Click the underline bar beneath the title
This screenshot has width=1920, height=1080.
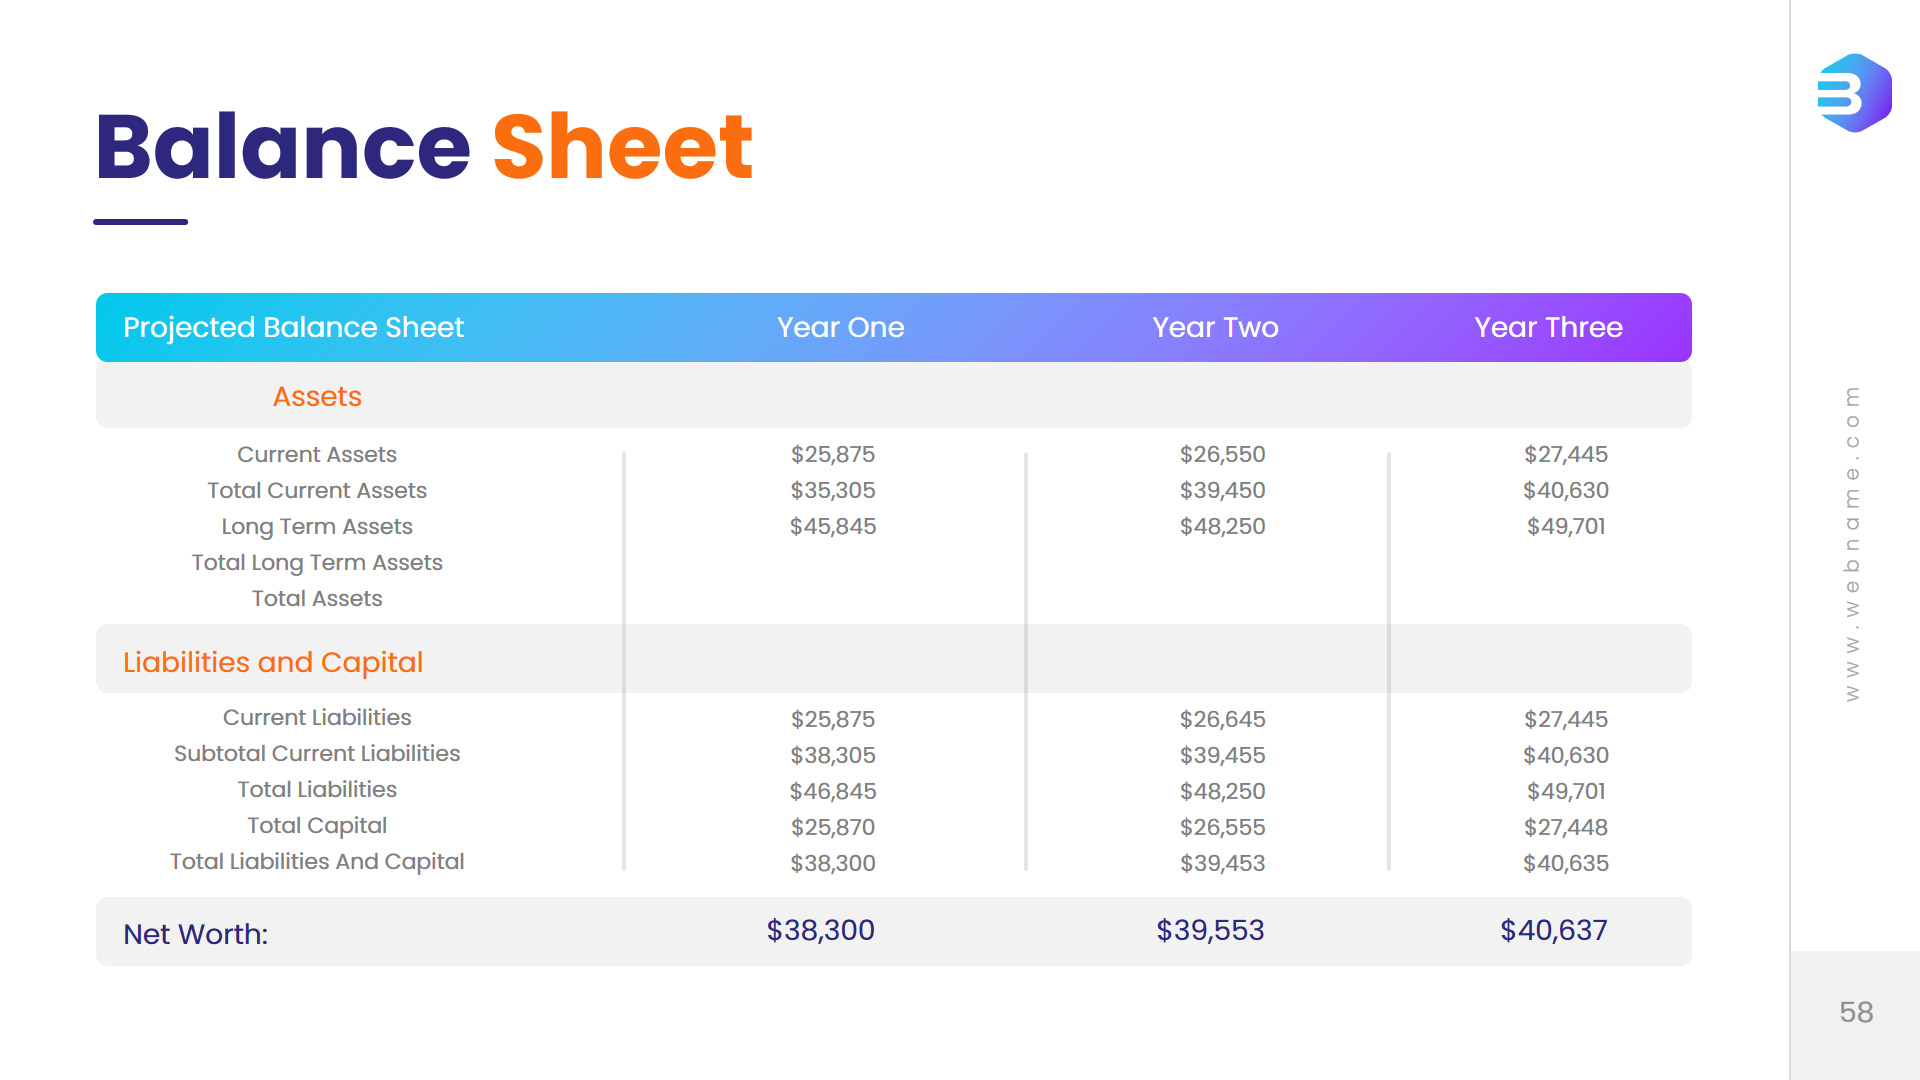click(x=140, y=222)
